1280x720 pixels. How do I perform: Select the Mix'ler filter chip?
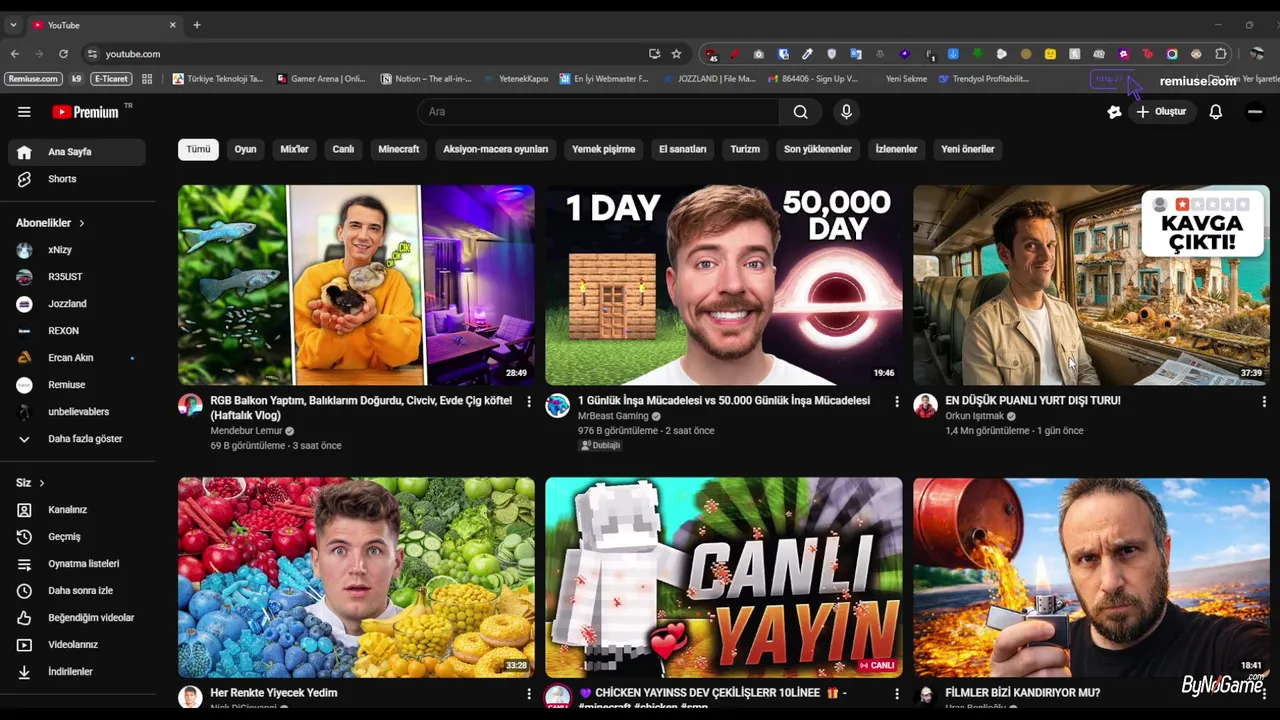click(x=294, y=149)
